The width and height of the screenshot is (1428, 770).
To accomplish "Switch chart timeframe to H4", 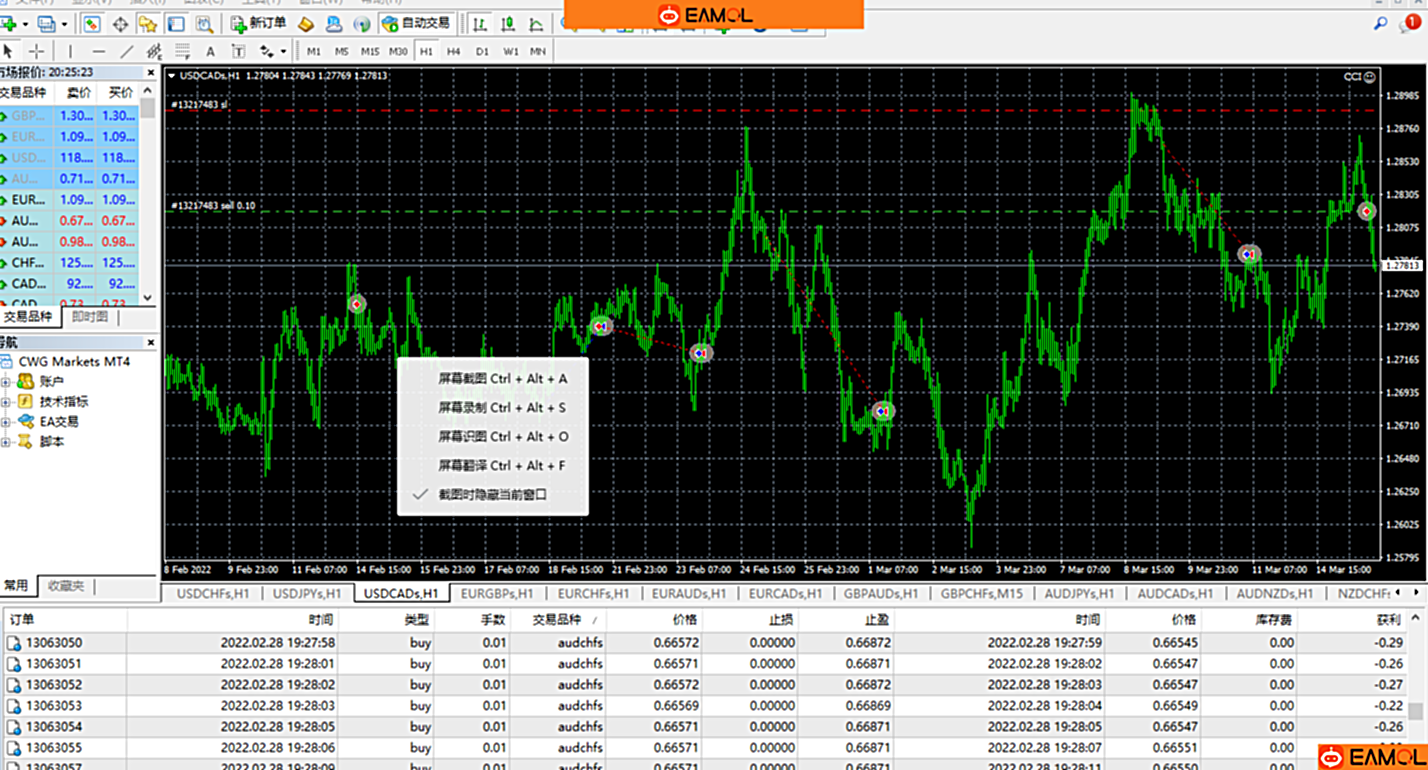I will (454, 51).
